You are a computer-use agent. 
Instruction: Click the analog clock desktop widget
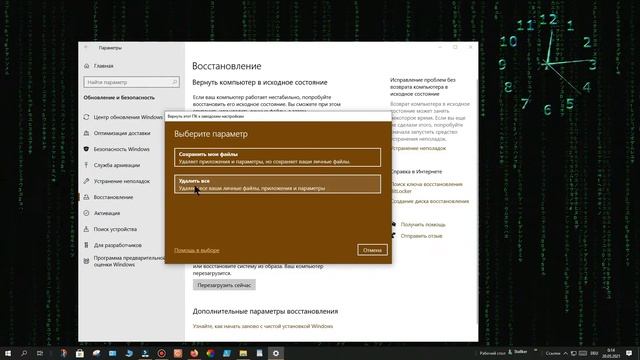pos(548,64)
